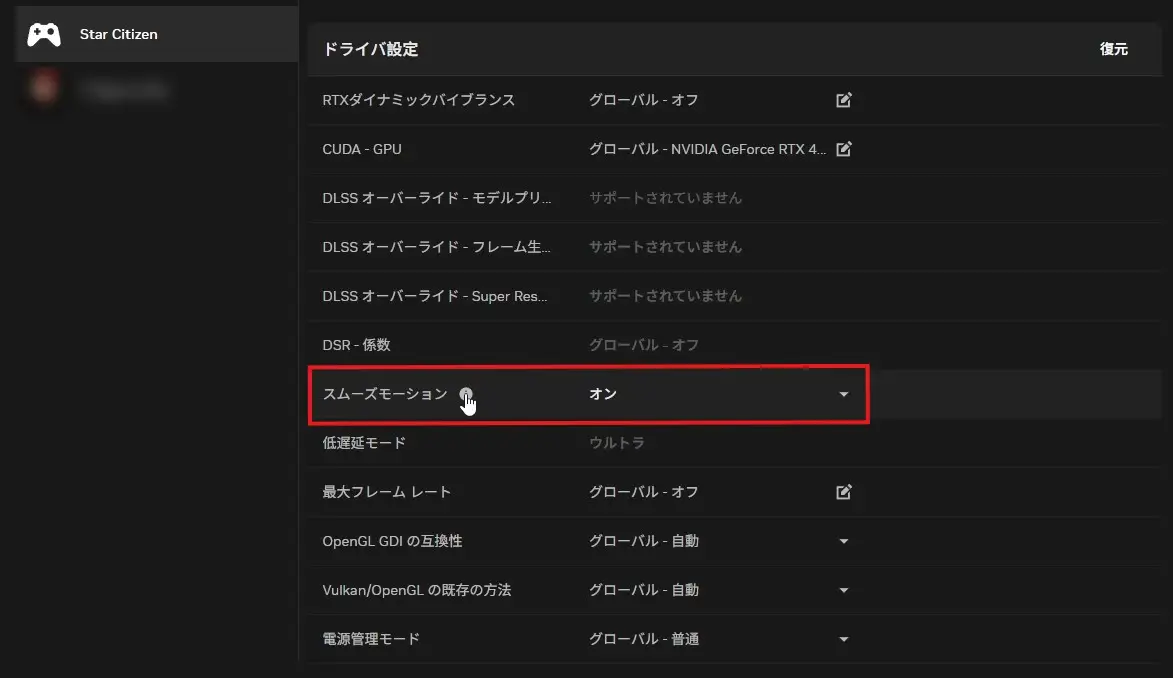Edit the CUDA - GPU setting icon
This screenshot has height=678, width=1173.
coord(844,149)
